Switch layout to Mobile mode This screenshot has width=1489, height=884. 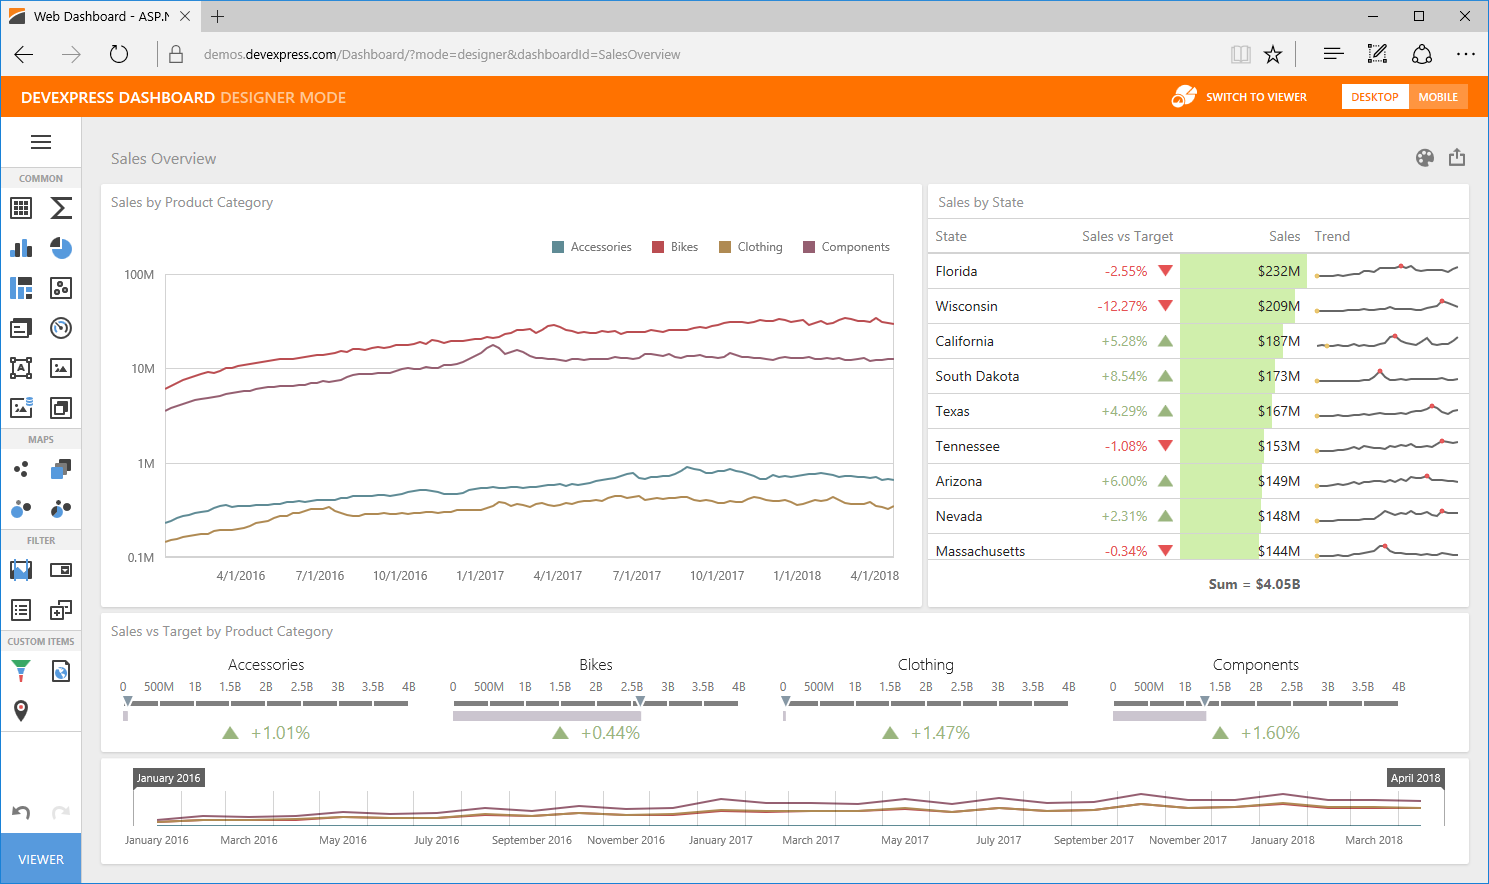tap(1438, 97)
